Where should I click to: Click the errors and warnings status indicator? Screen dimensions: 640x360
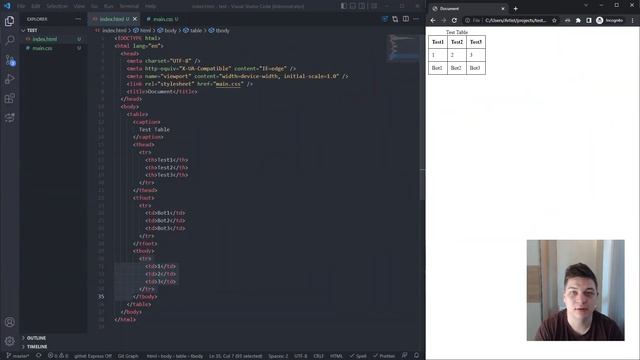pos(58,356)
